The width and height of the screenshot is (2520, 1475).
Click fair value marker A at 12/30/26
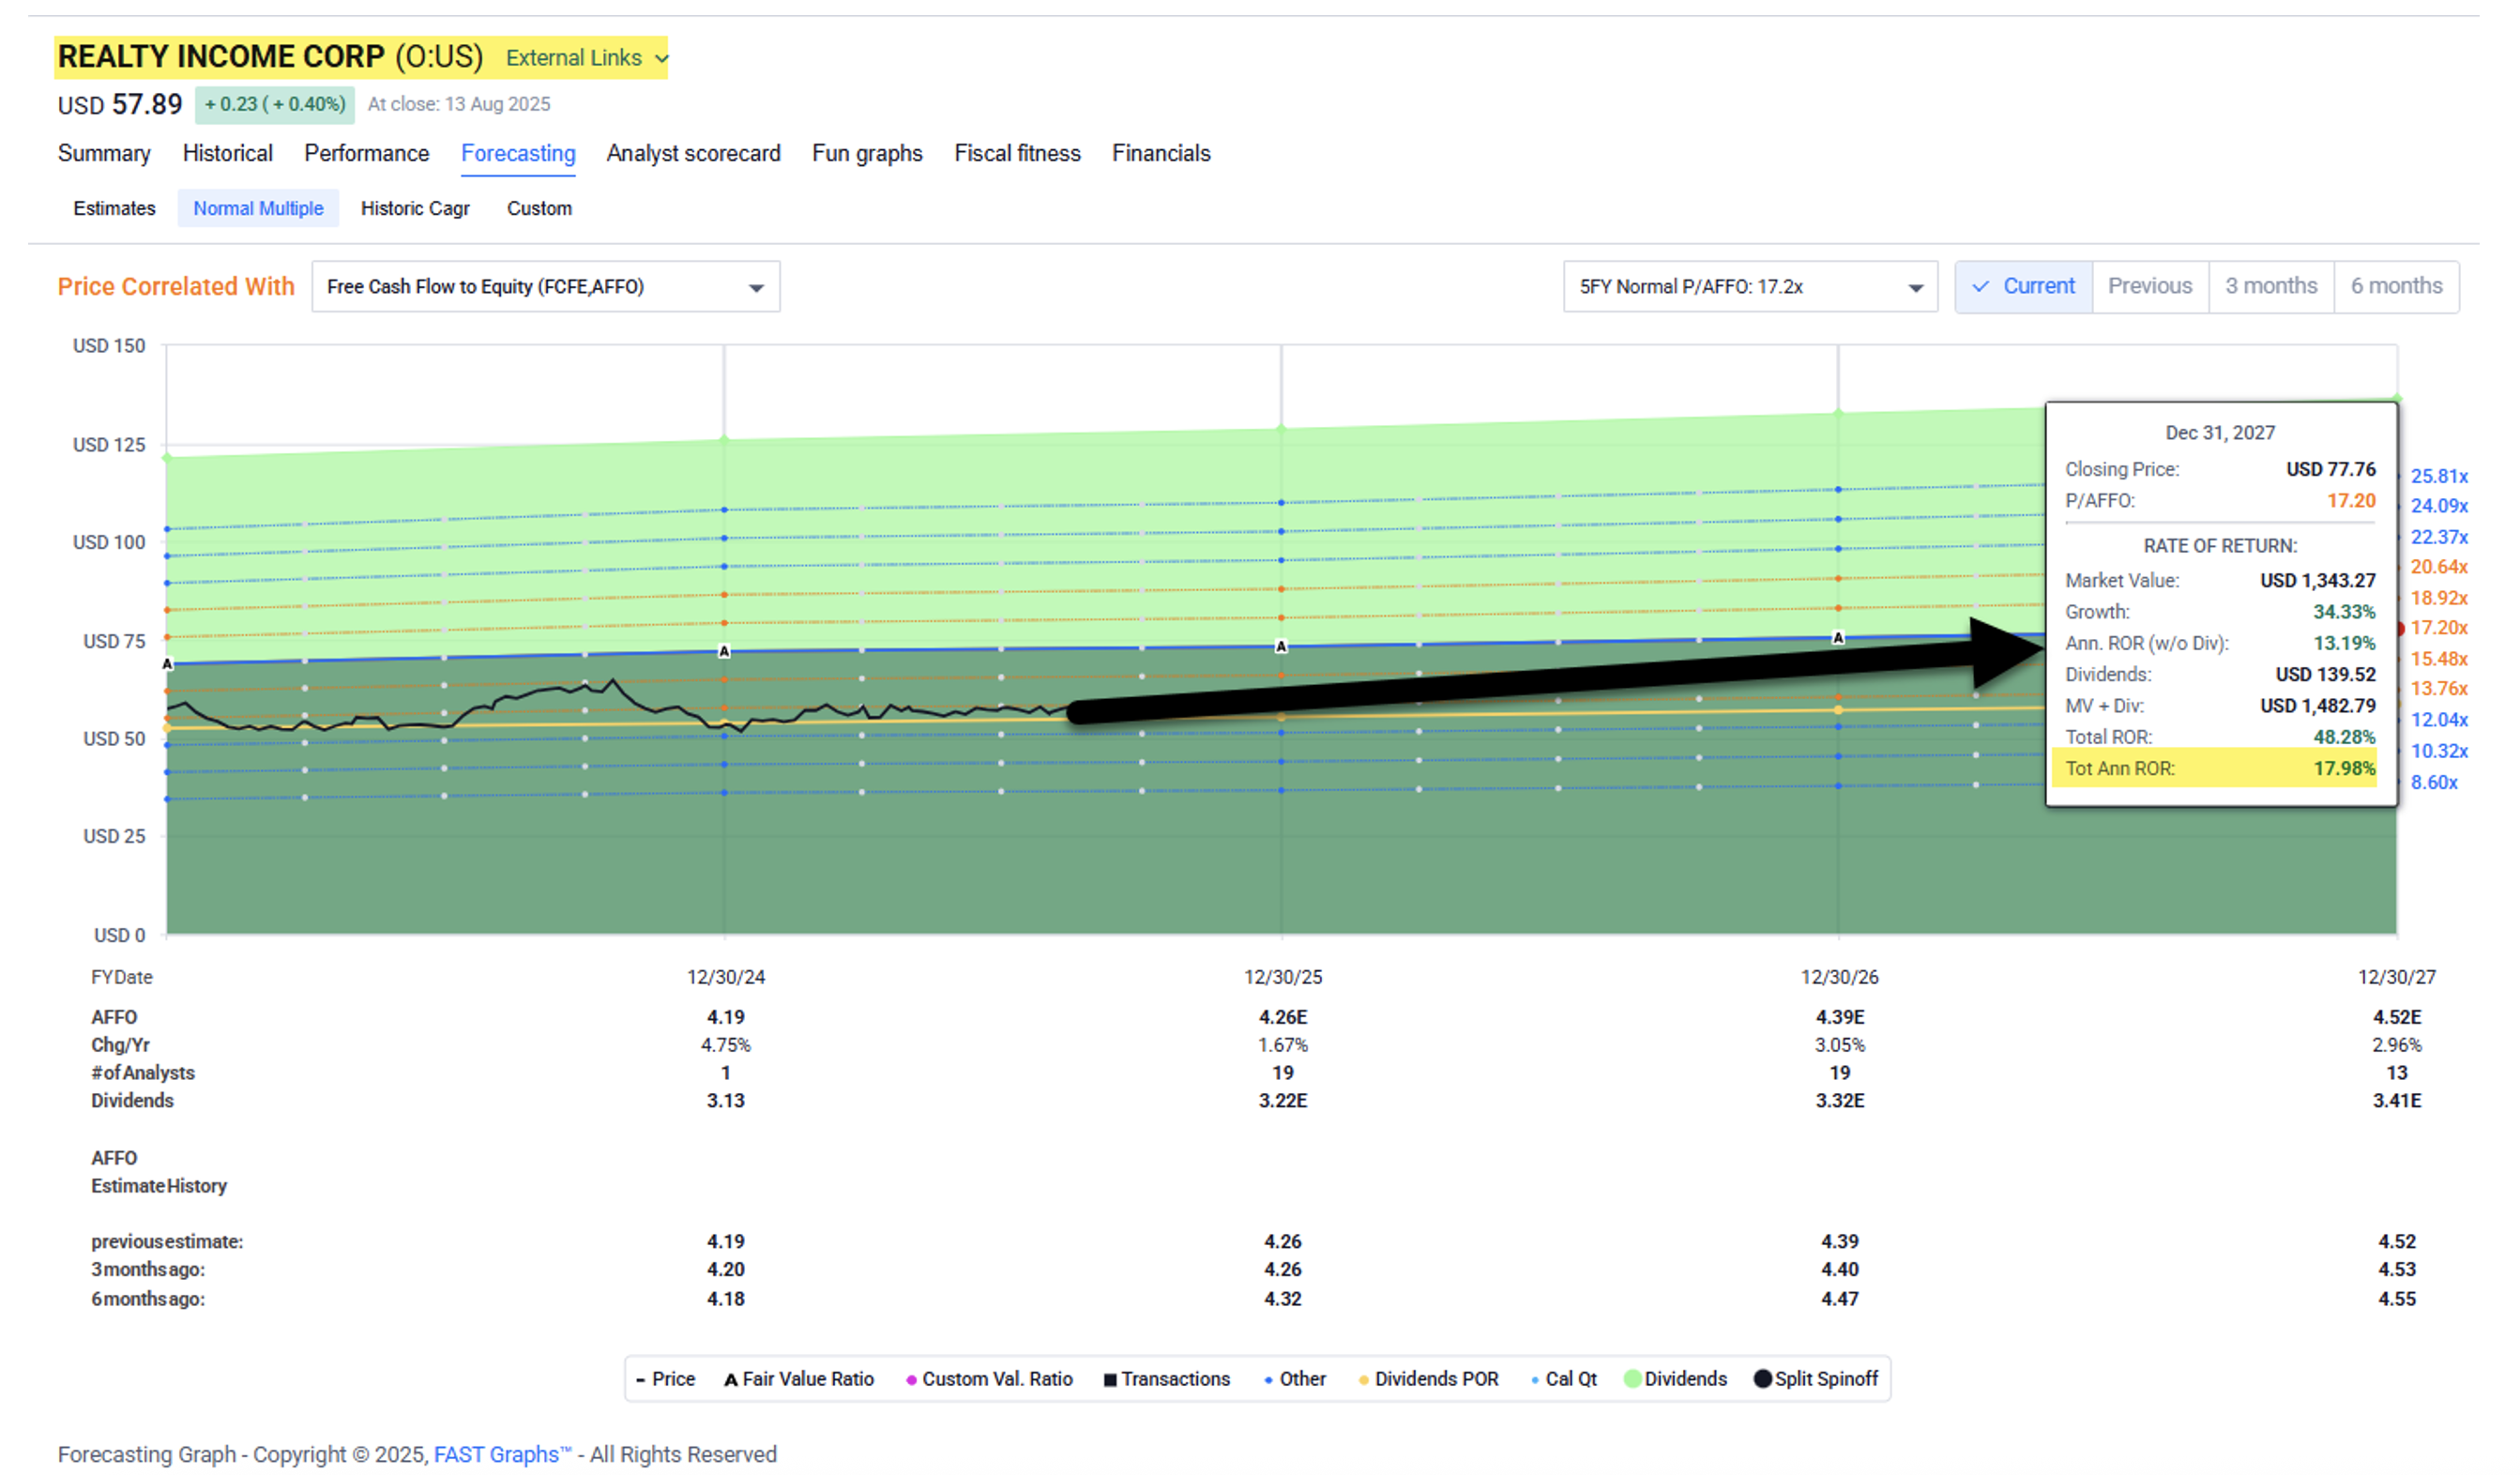(x=1838, y=638)
